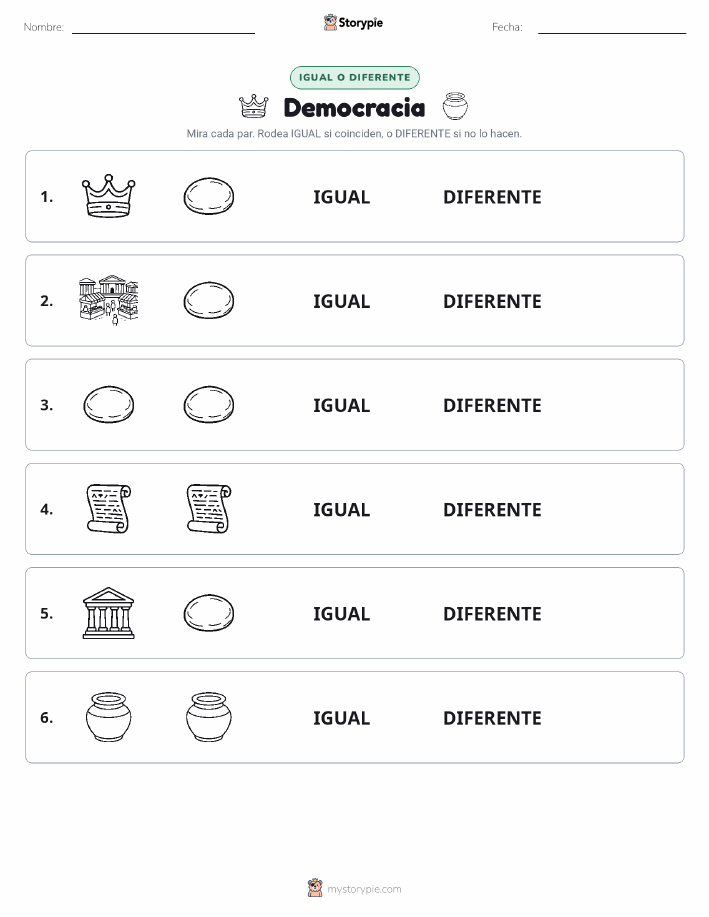Select DIFERENTE for question 1

[x=492, y=197]
